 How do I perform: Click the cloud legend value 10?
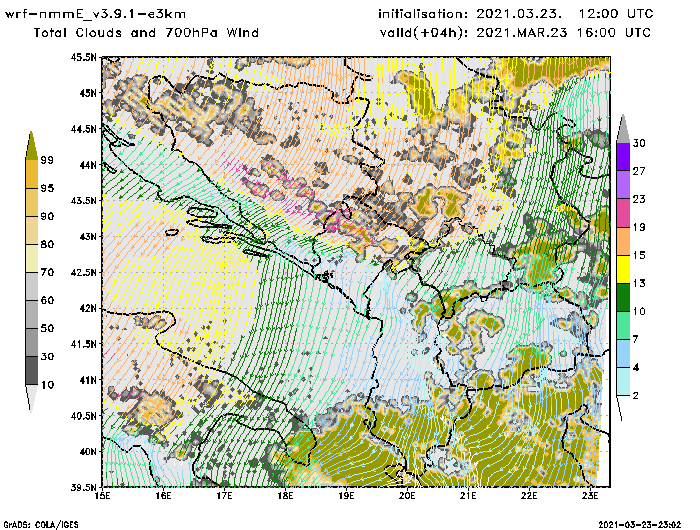tap(47, 385)
